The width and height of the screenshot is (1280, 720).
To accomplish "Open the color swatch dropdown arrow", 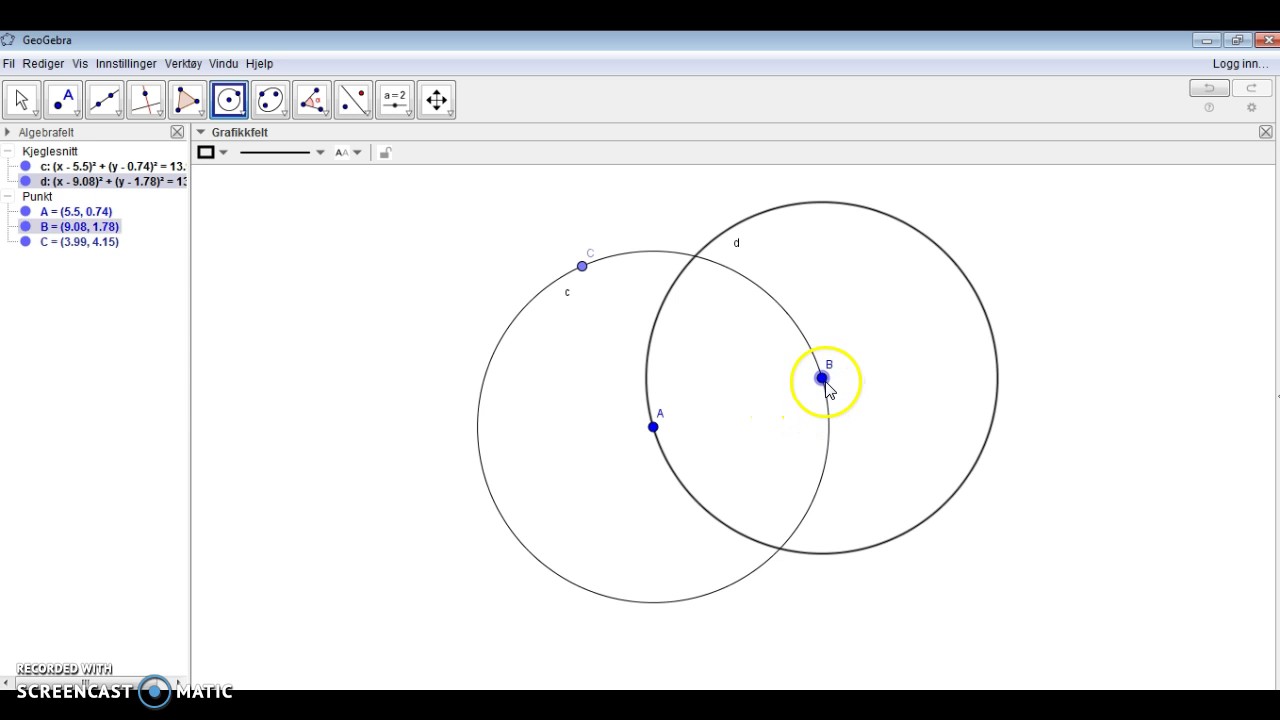I will [x=223, y=152].
